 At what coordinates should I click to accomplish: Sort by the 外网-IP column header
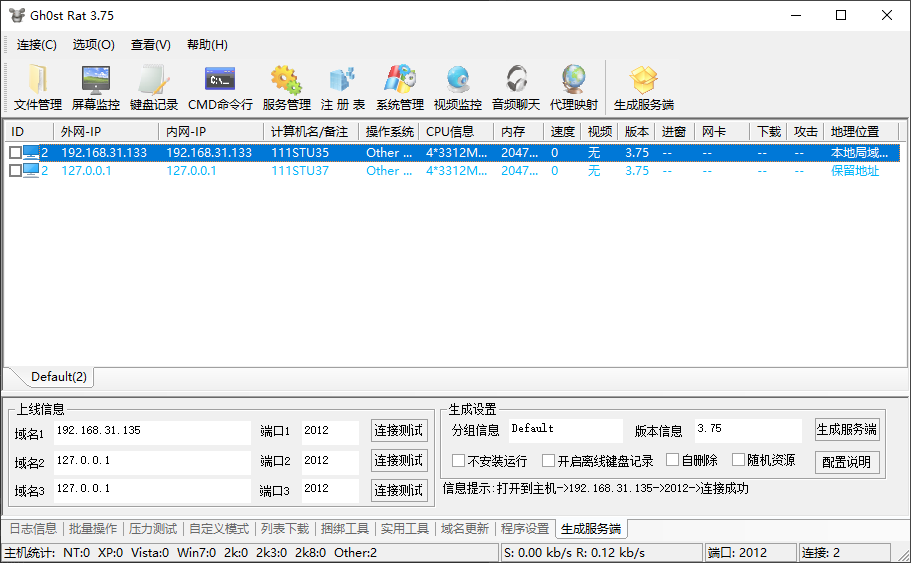pyautogui.click(x=106, y=132)
